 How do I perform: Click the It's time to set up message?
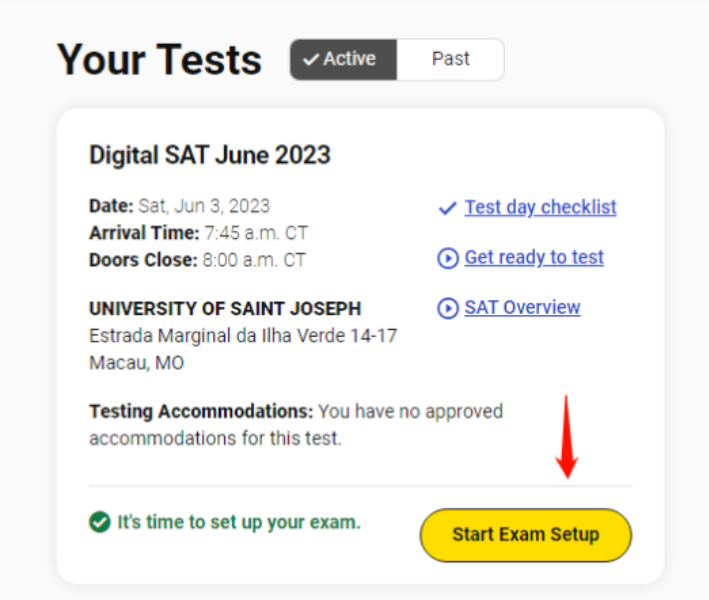pyautogui.click(x=238, y=522)
